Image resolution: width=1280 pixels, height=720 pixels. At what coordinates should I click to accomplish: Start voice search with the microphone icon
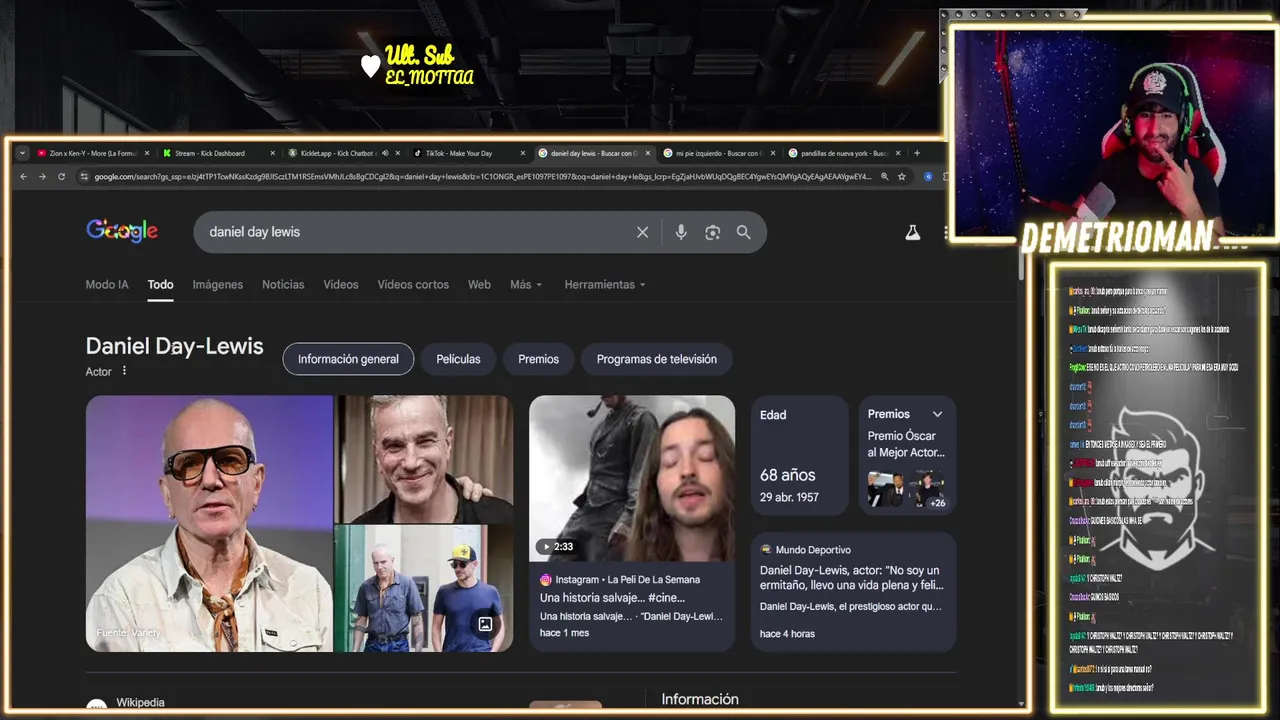(x=681, y=232)
